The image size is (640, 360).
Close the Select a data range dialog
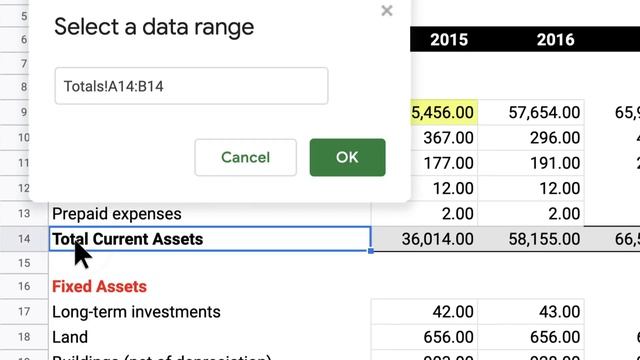point(387,11)
